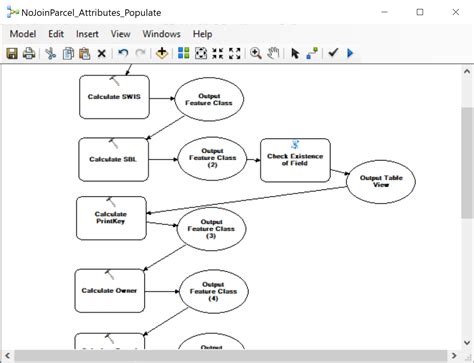Click the horizontal scrollbar right arrow
Screen dimensions: 474x363
[x=454, y=356]
